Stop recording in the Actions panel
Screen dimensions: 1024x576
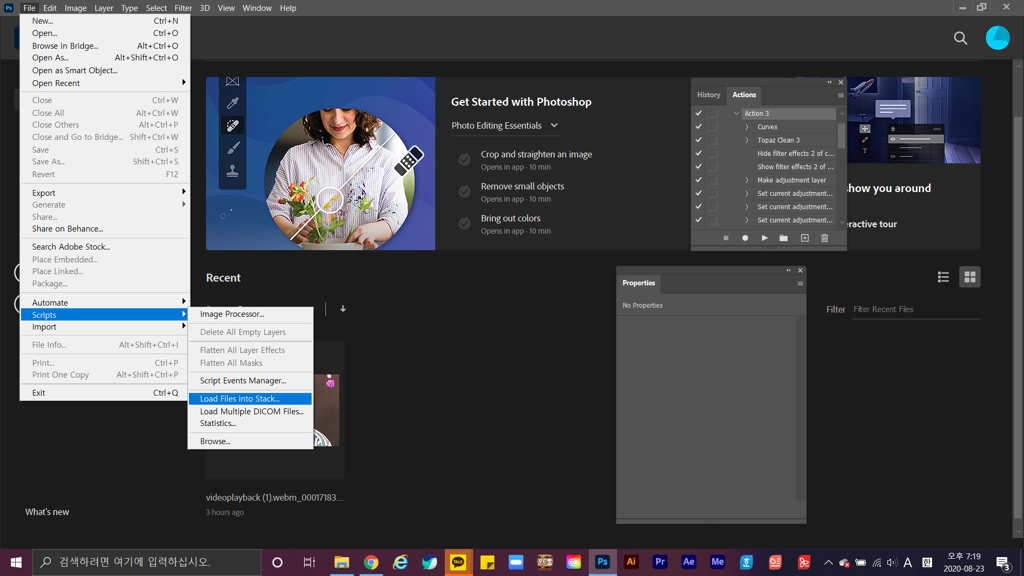[726, 238]
